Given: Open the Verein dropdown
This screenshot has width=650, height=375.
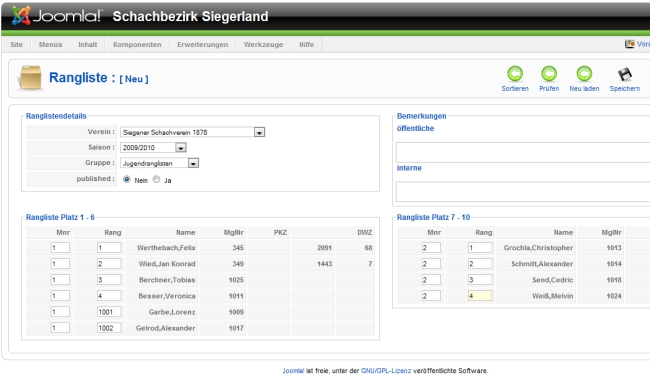Looking at the screenshot, I should click(x=192, y=132).
